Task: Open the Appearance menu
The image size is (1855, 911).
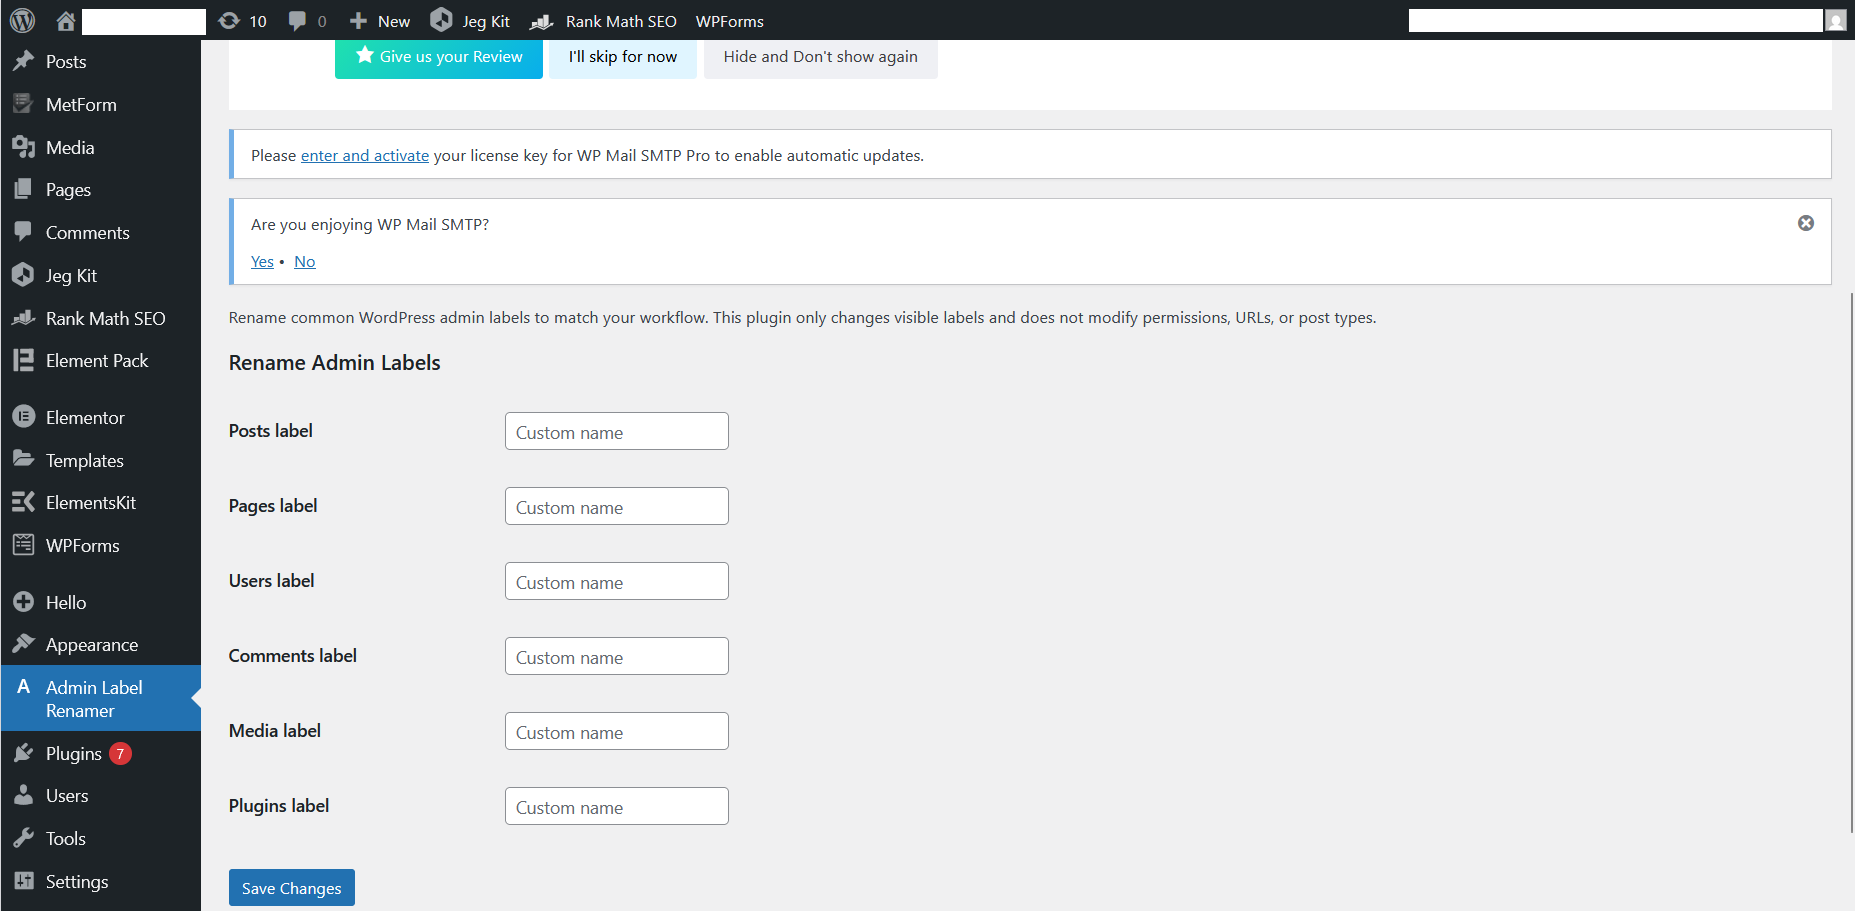Action: (x=92, y=645)
